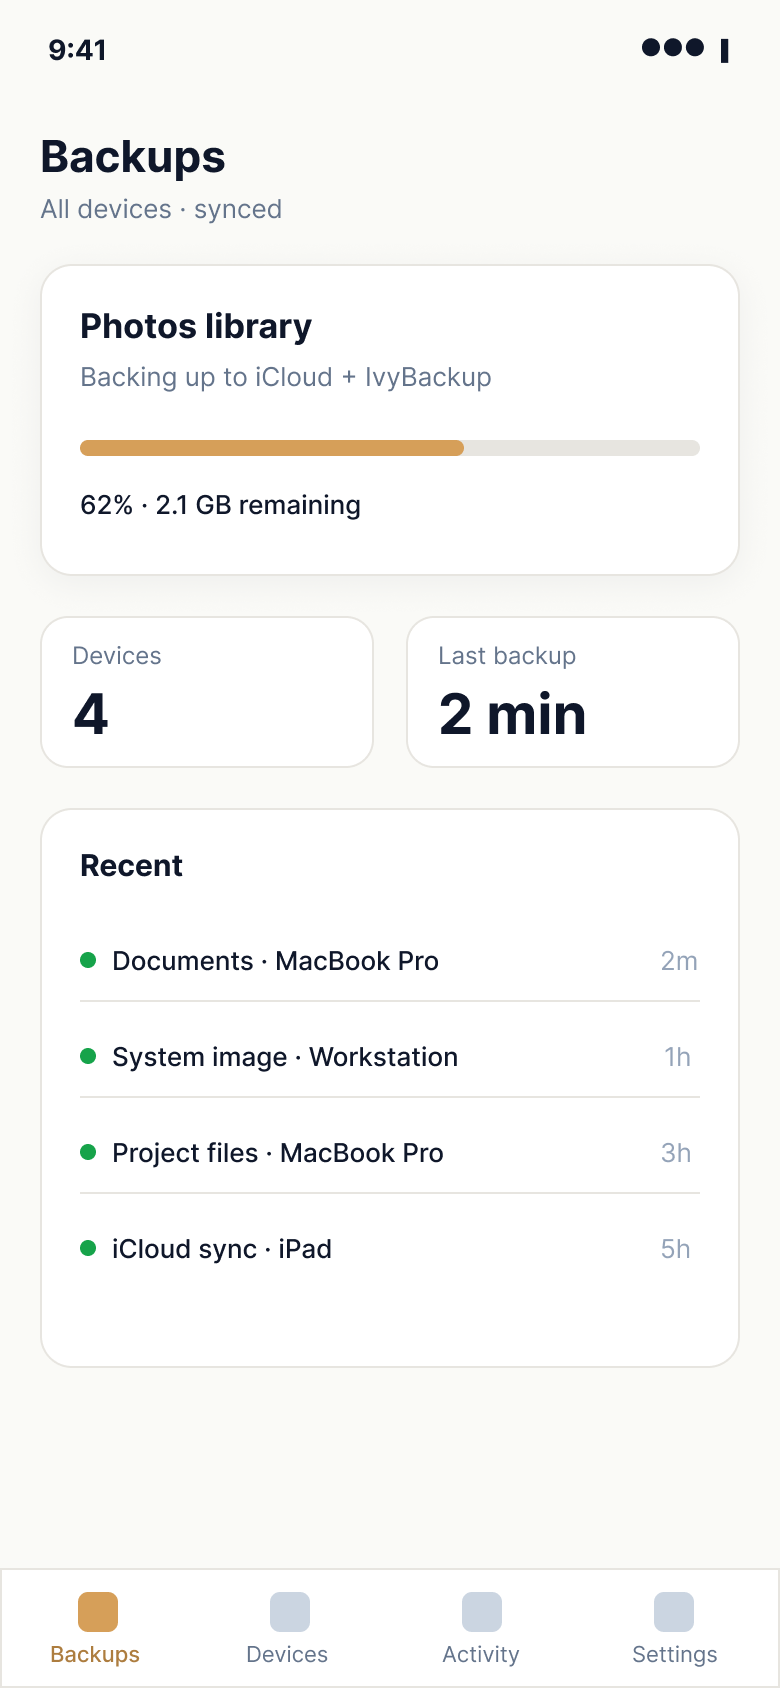The width and height of the screenshot is (780, 1688).
Task: Open the Devices count card showing 4
Action: coord(207,692)
